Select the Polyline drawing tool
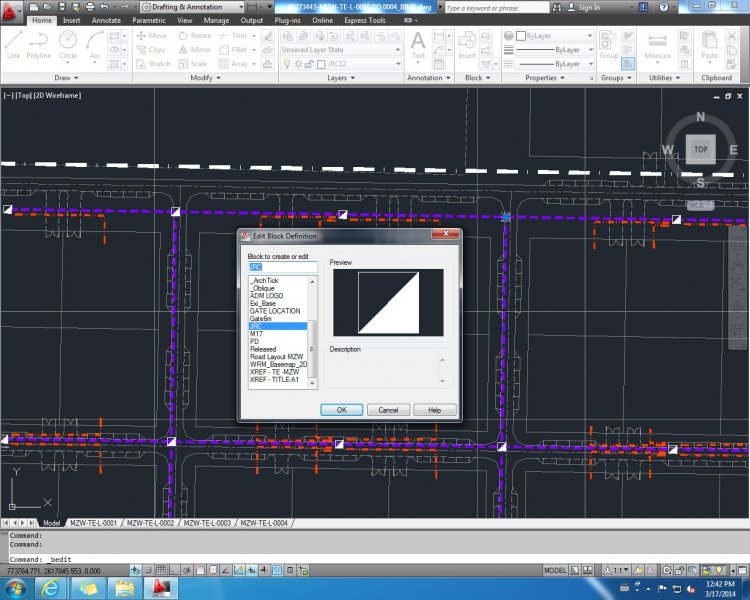 pos(39,42)
